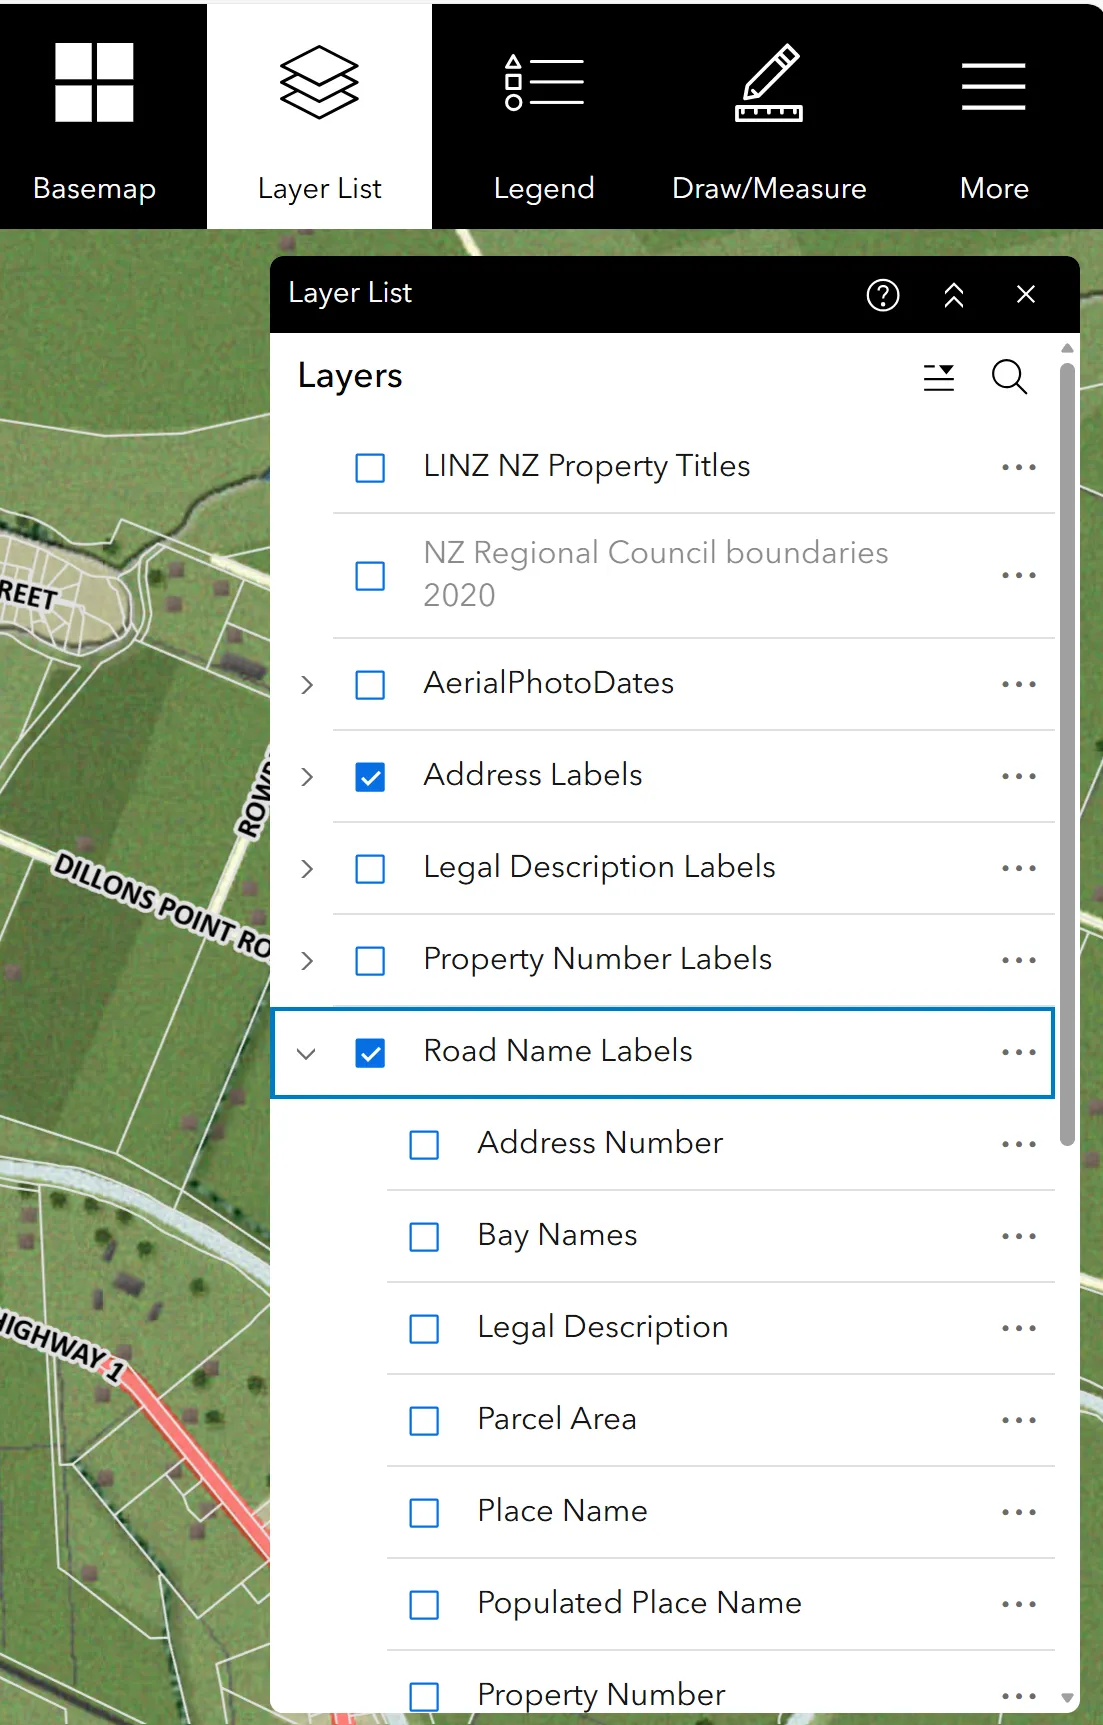Enable the Address Number sublayer checkbox

tap(424, 1145)
